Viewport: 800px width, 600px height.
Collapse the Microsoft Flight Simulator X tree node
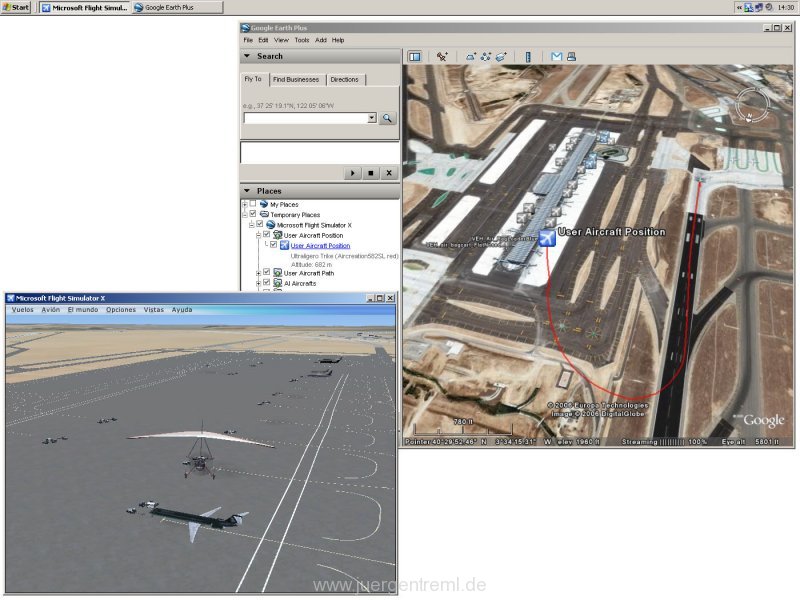(252, 225)
